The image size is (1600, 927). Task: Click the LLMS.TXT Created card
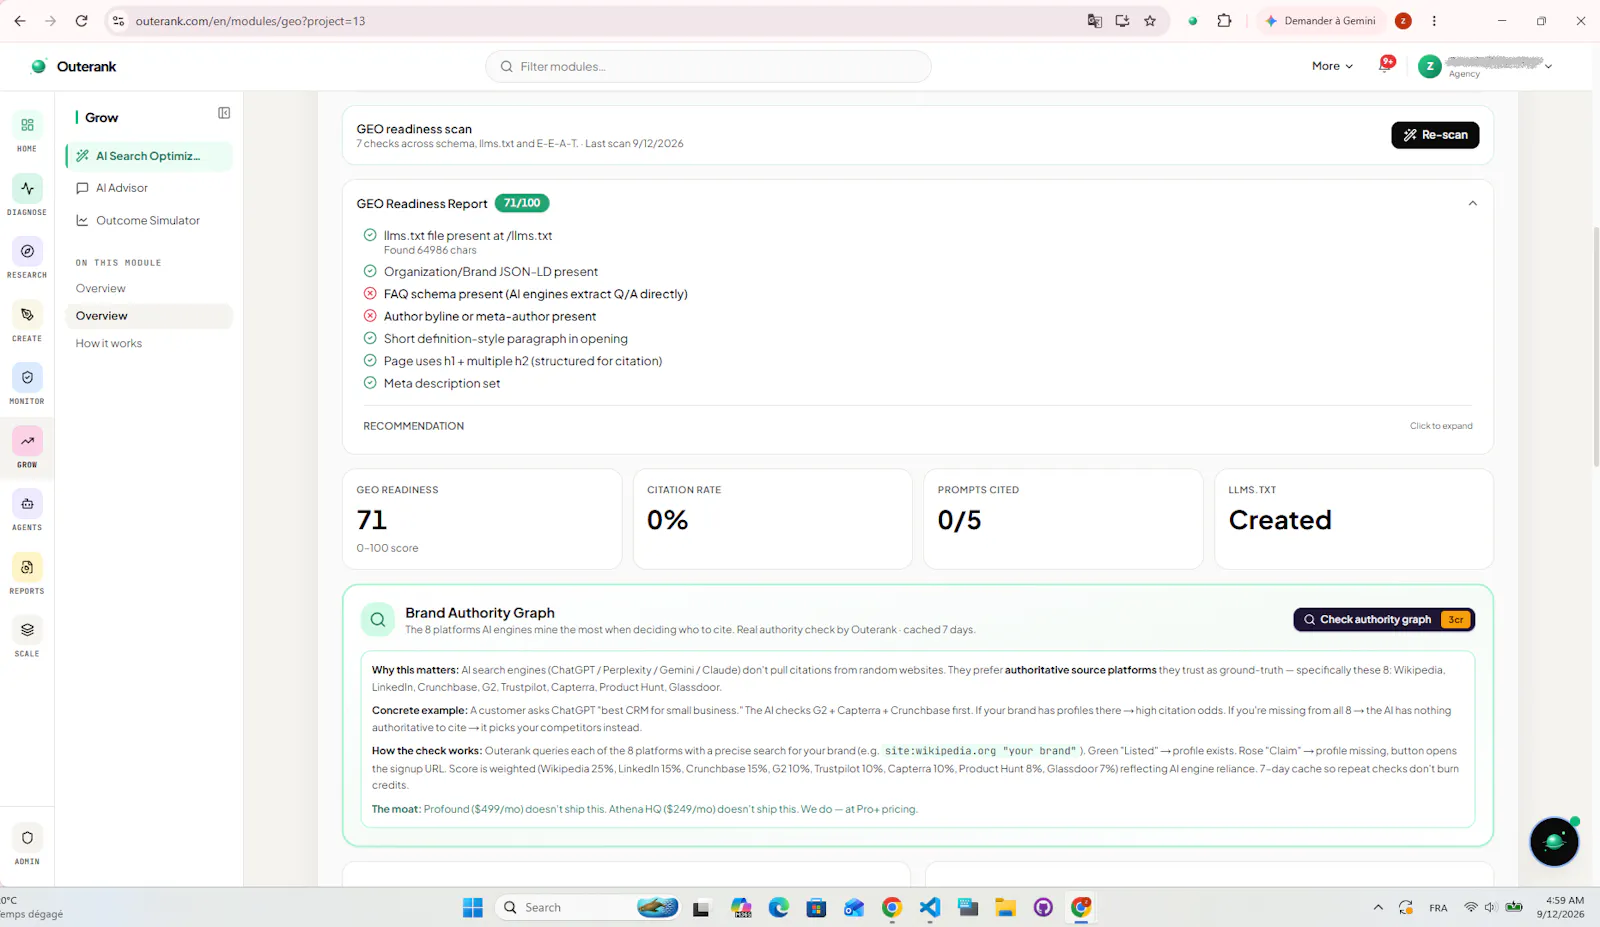[1354, 519]
